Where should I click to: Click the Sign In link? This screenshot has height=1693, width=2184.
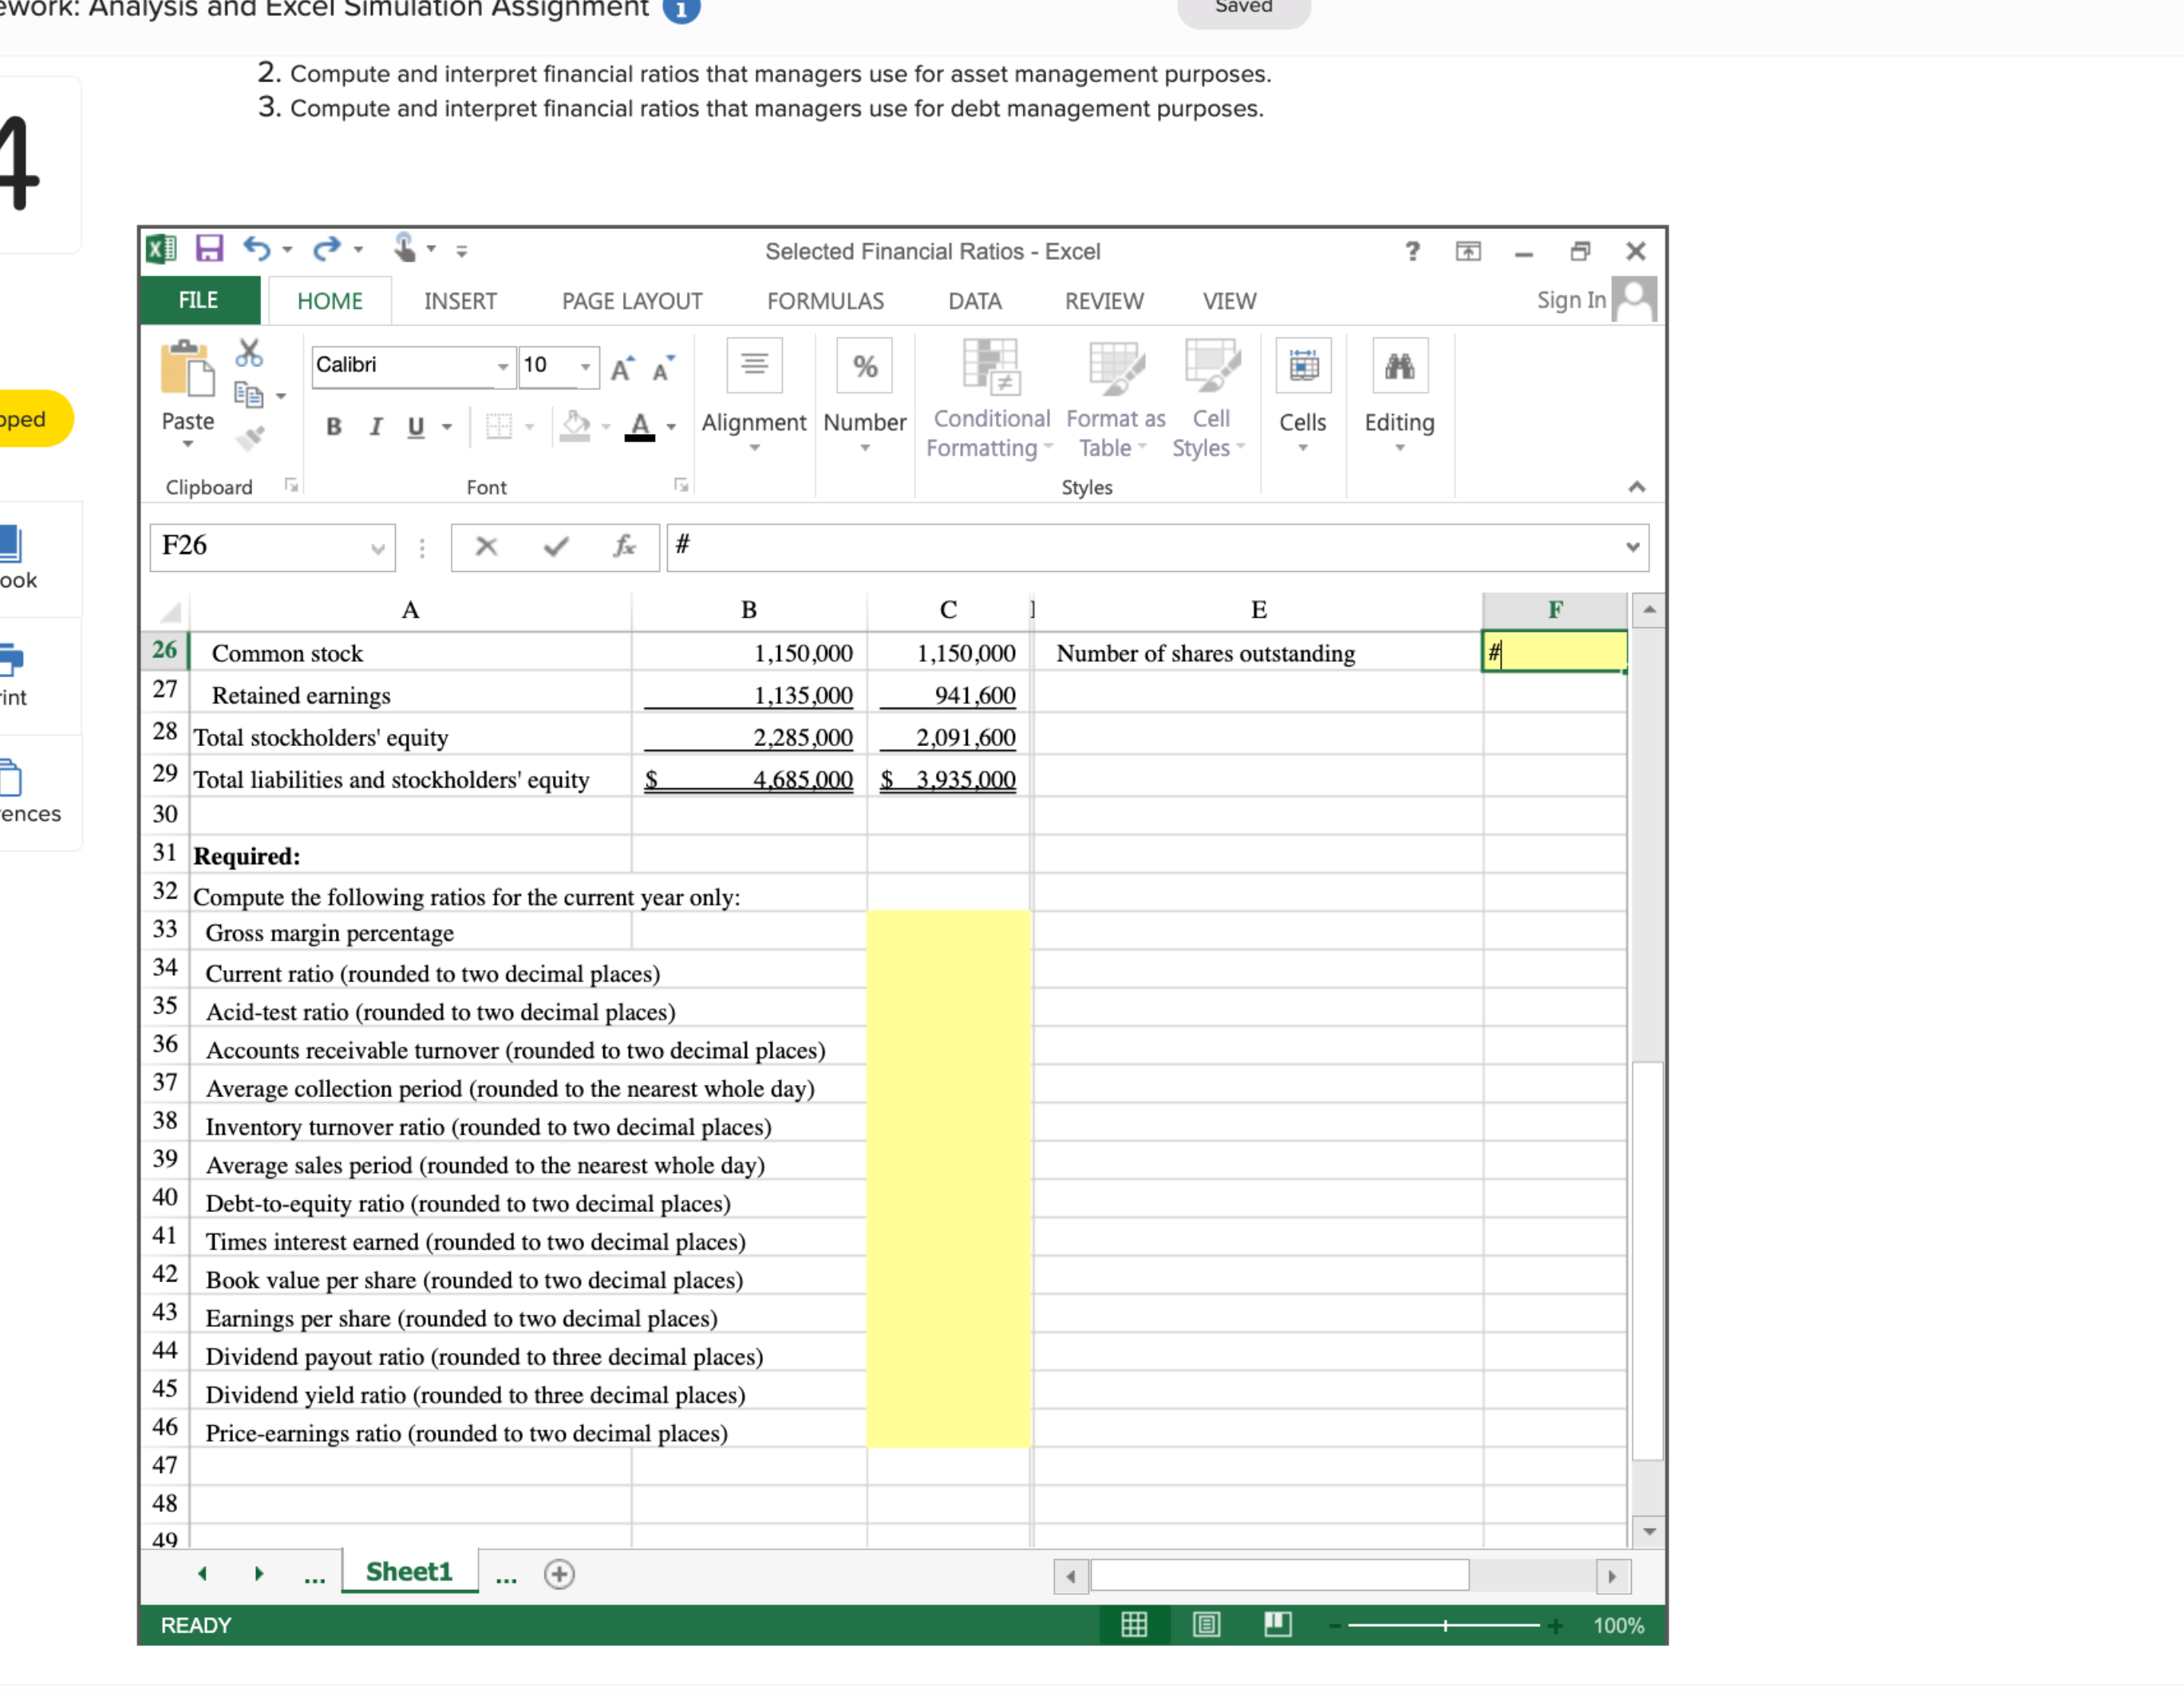tap(1570, 300)
